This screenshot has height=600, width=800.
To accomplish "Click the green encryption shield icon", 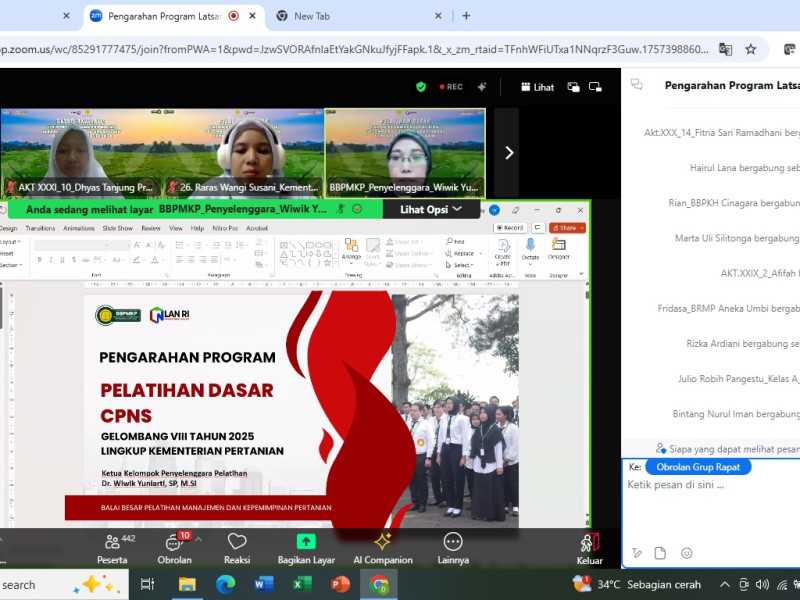I will 421,87.
